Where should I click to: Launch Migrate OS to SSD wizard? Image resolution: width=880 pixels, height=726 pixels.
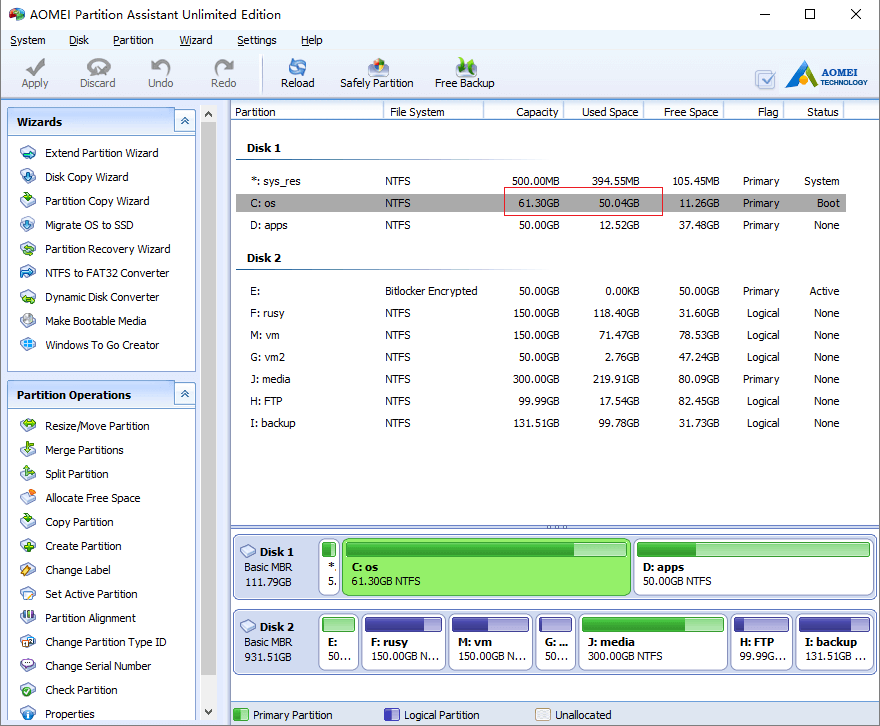point(89,225)
